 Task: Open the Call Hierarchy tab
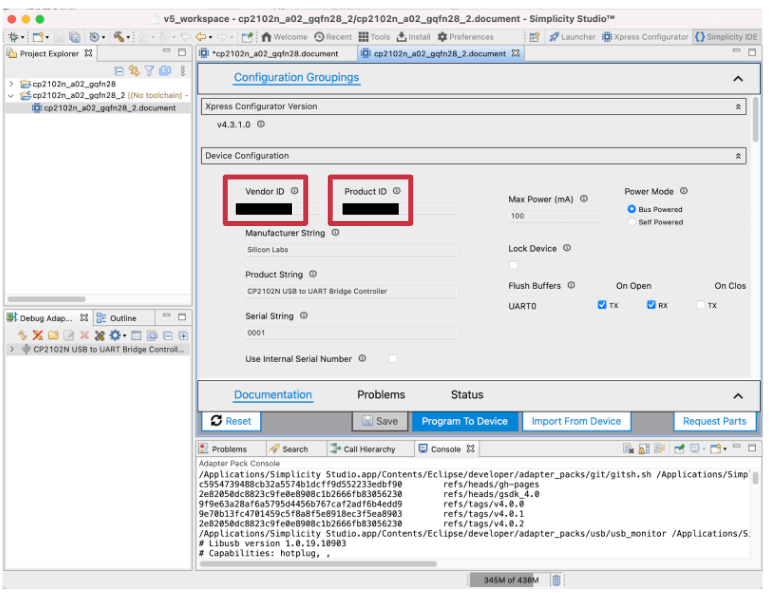(363, 449)
